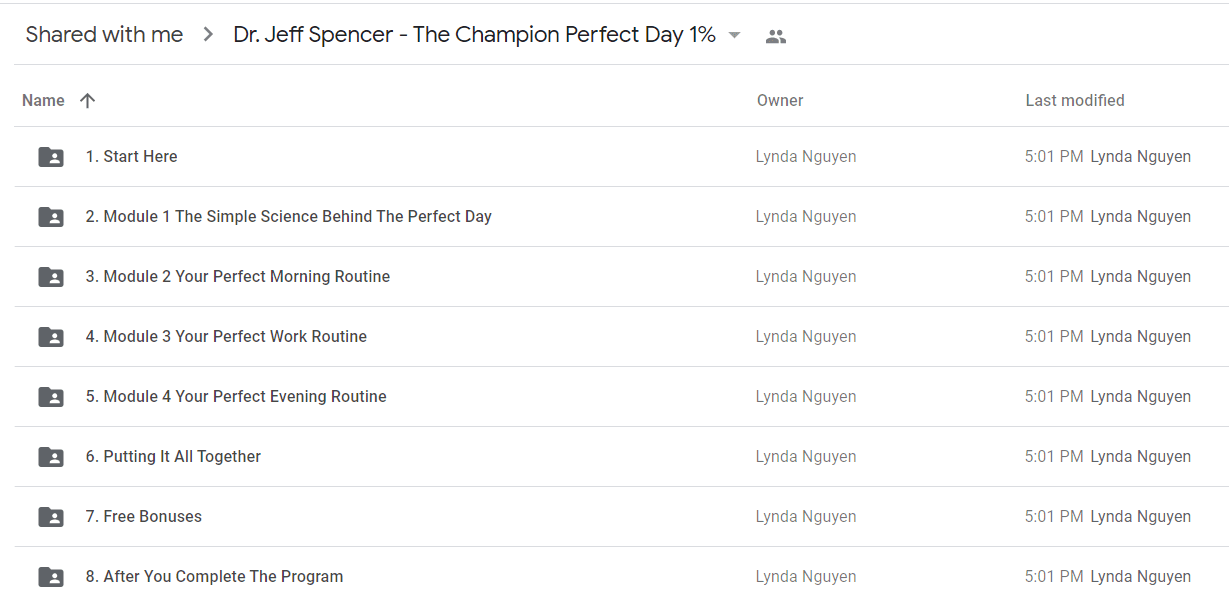The image size is (1229, 604).
Task: Click folder icon beside Module 4 Evening Routine
Action: [51, 397]
